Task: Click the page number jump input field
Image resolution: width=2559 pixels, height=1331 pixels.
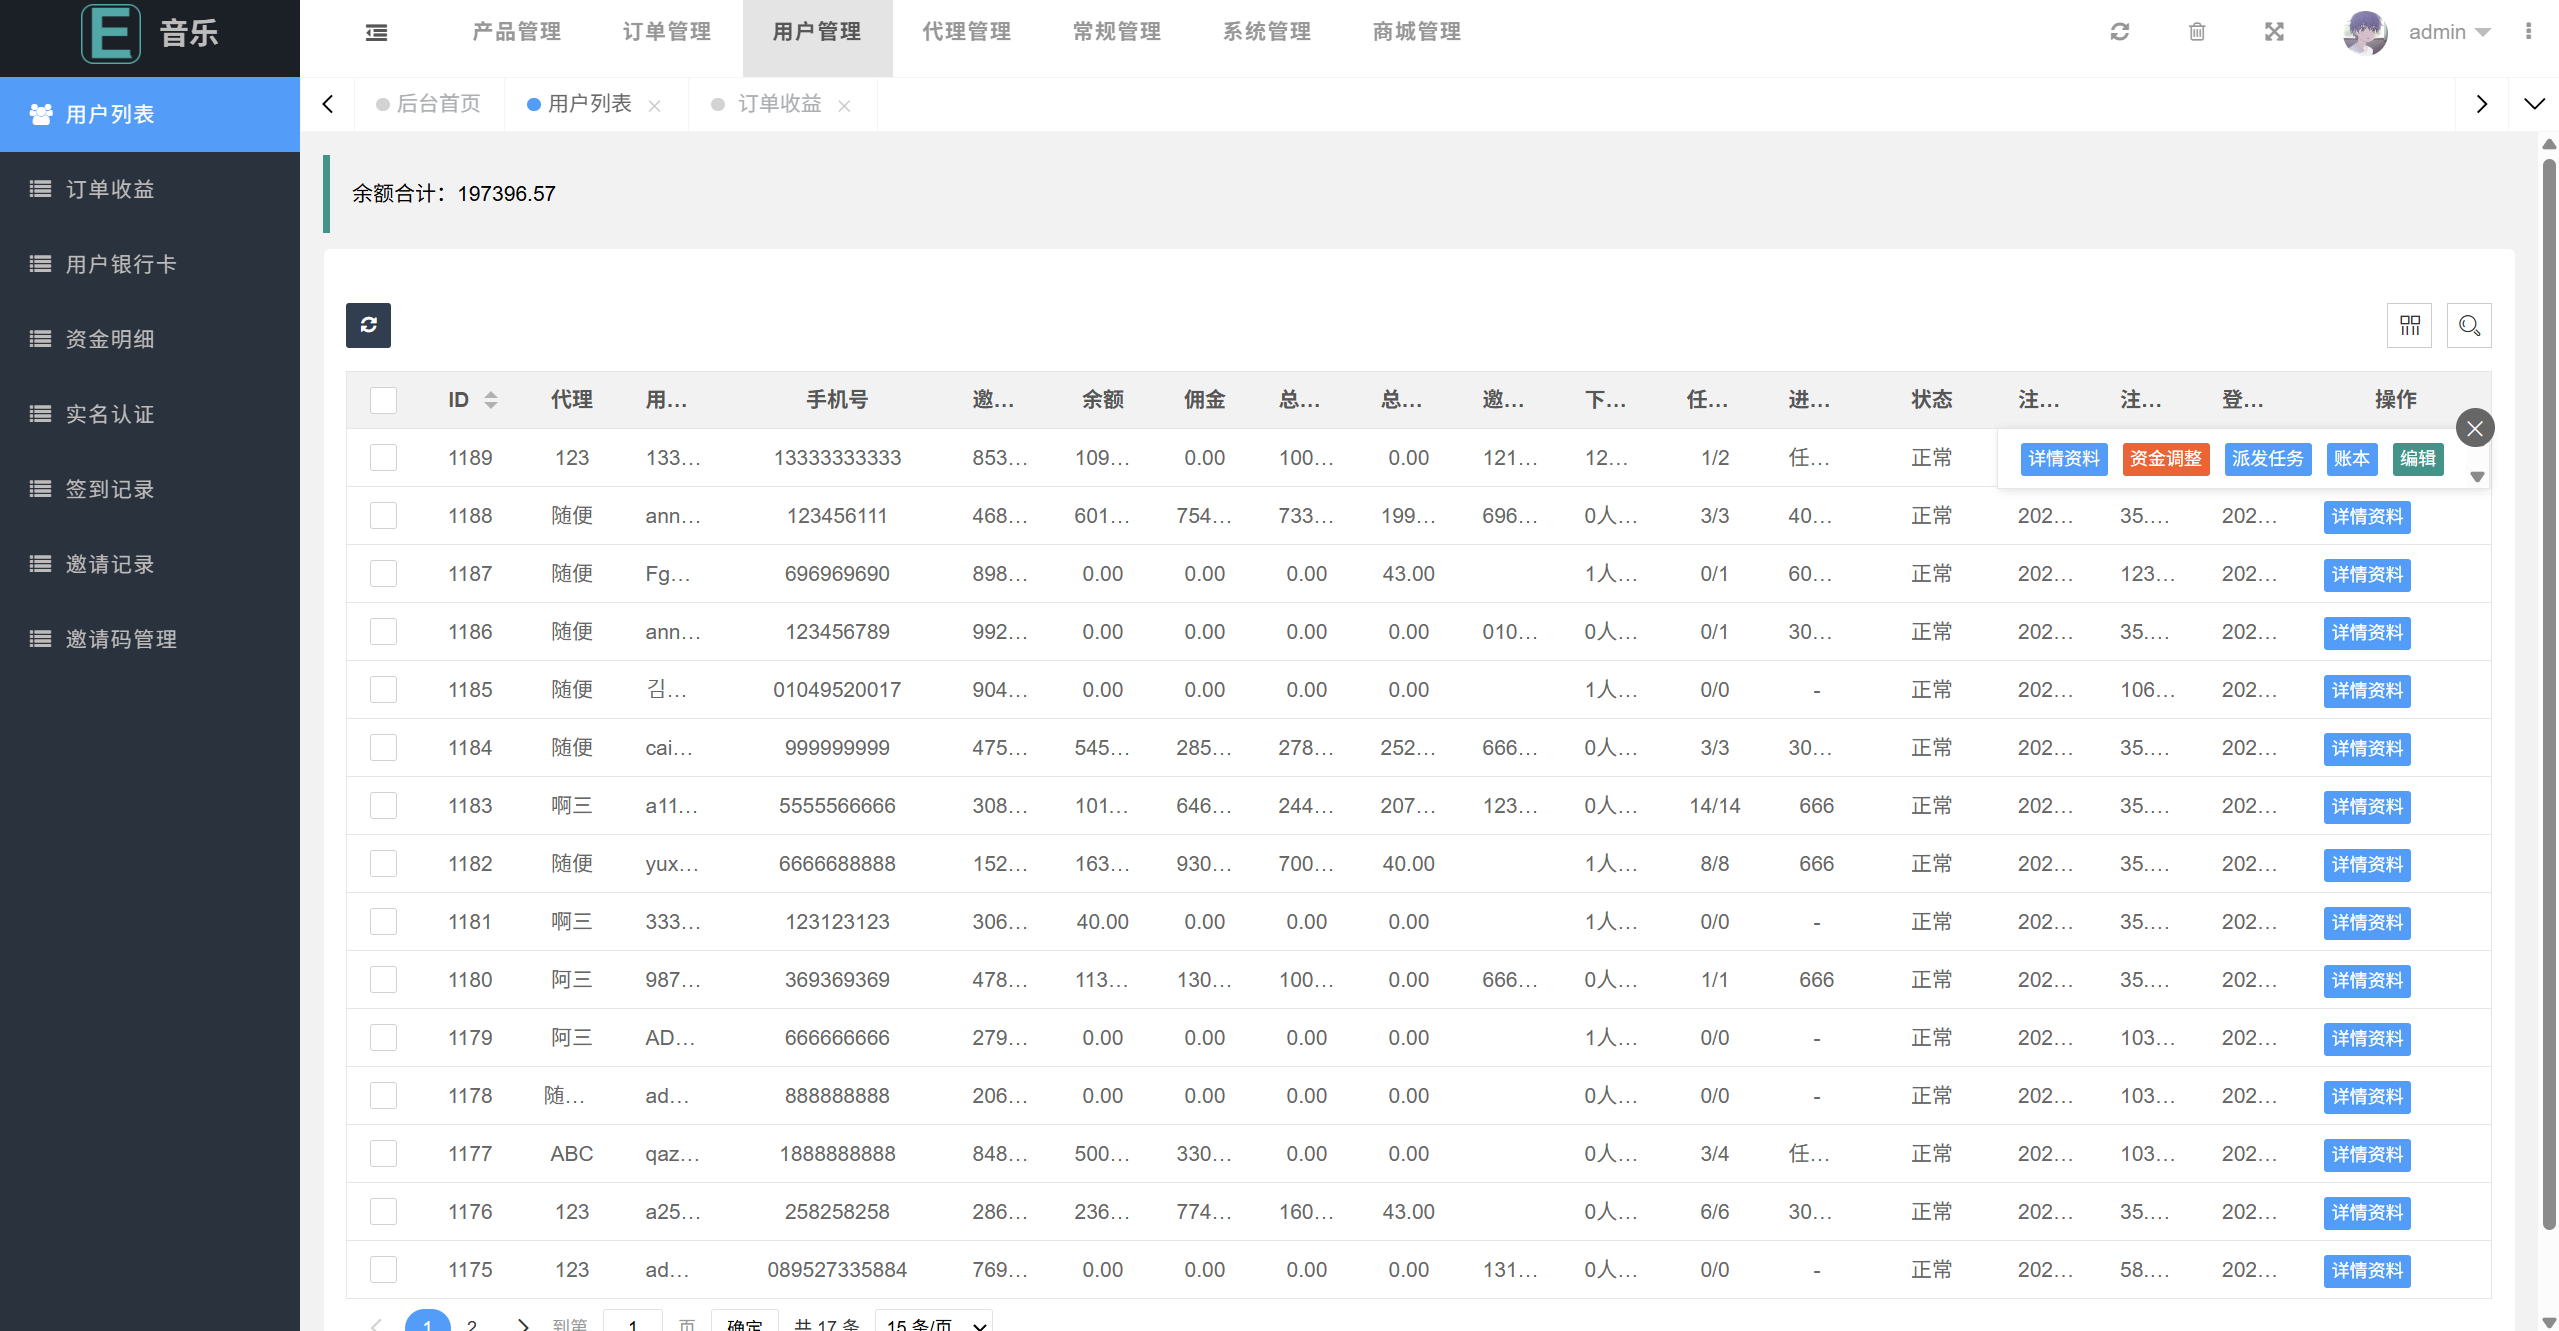Action: coord(633,1322)
